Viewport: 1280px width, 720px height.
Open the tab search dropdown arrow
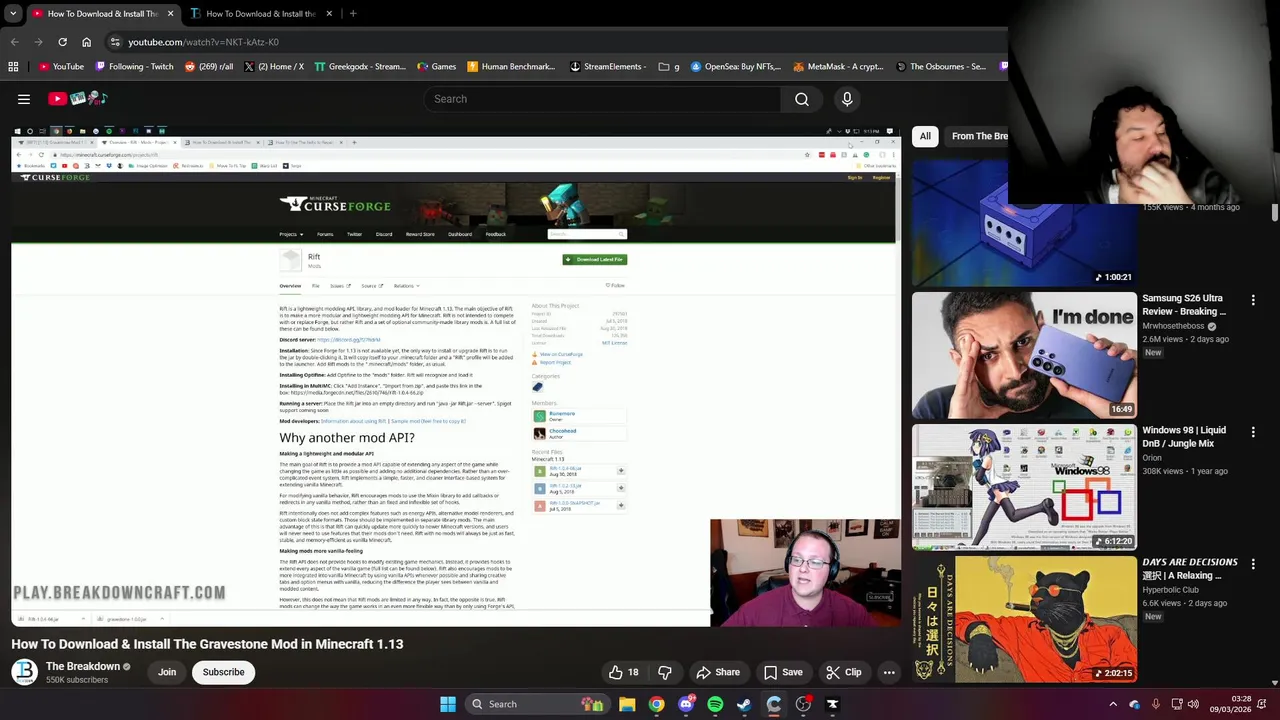tap(12, 14)
